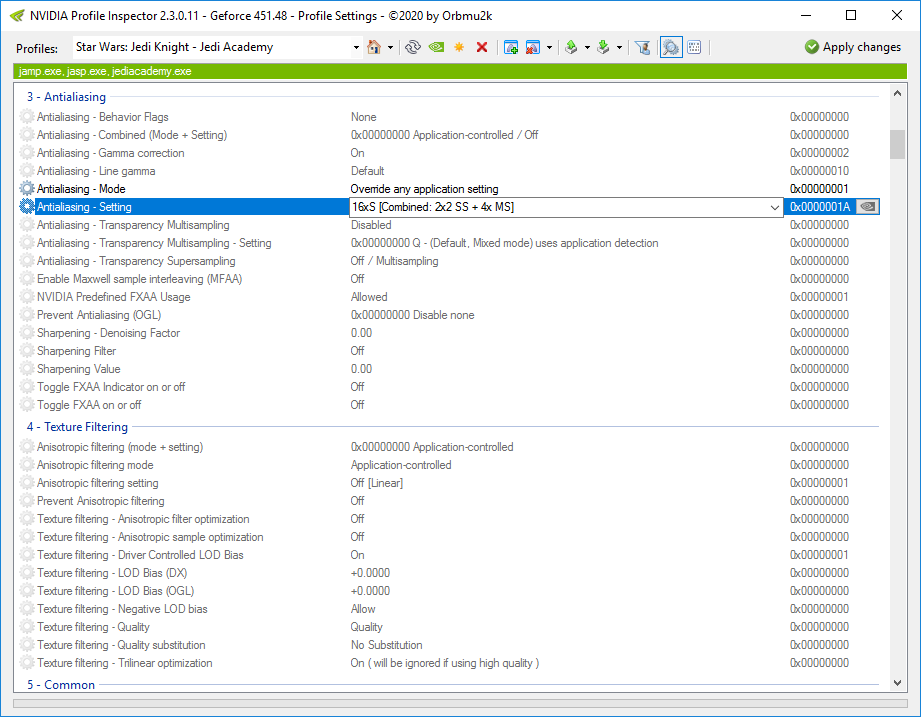The image size is (921, 717).
Task: Select the Antialiasing - Mode row
Action: [x=449, y=188]
